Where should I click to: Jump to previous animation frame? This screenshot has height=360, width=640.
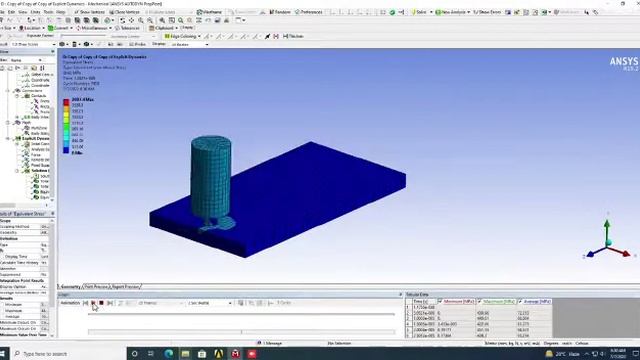point(85,303)
